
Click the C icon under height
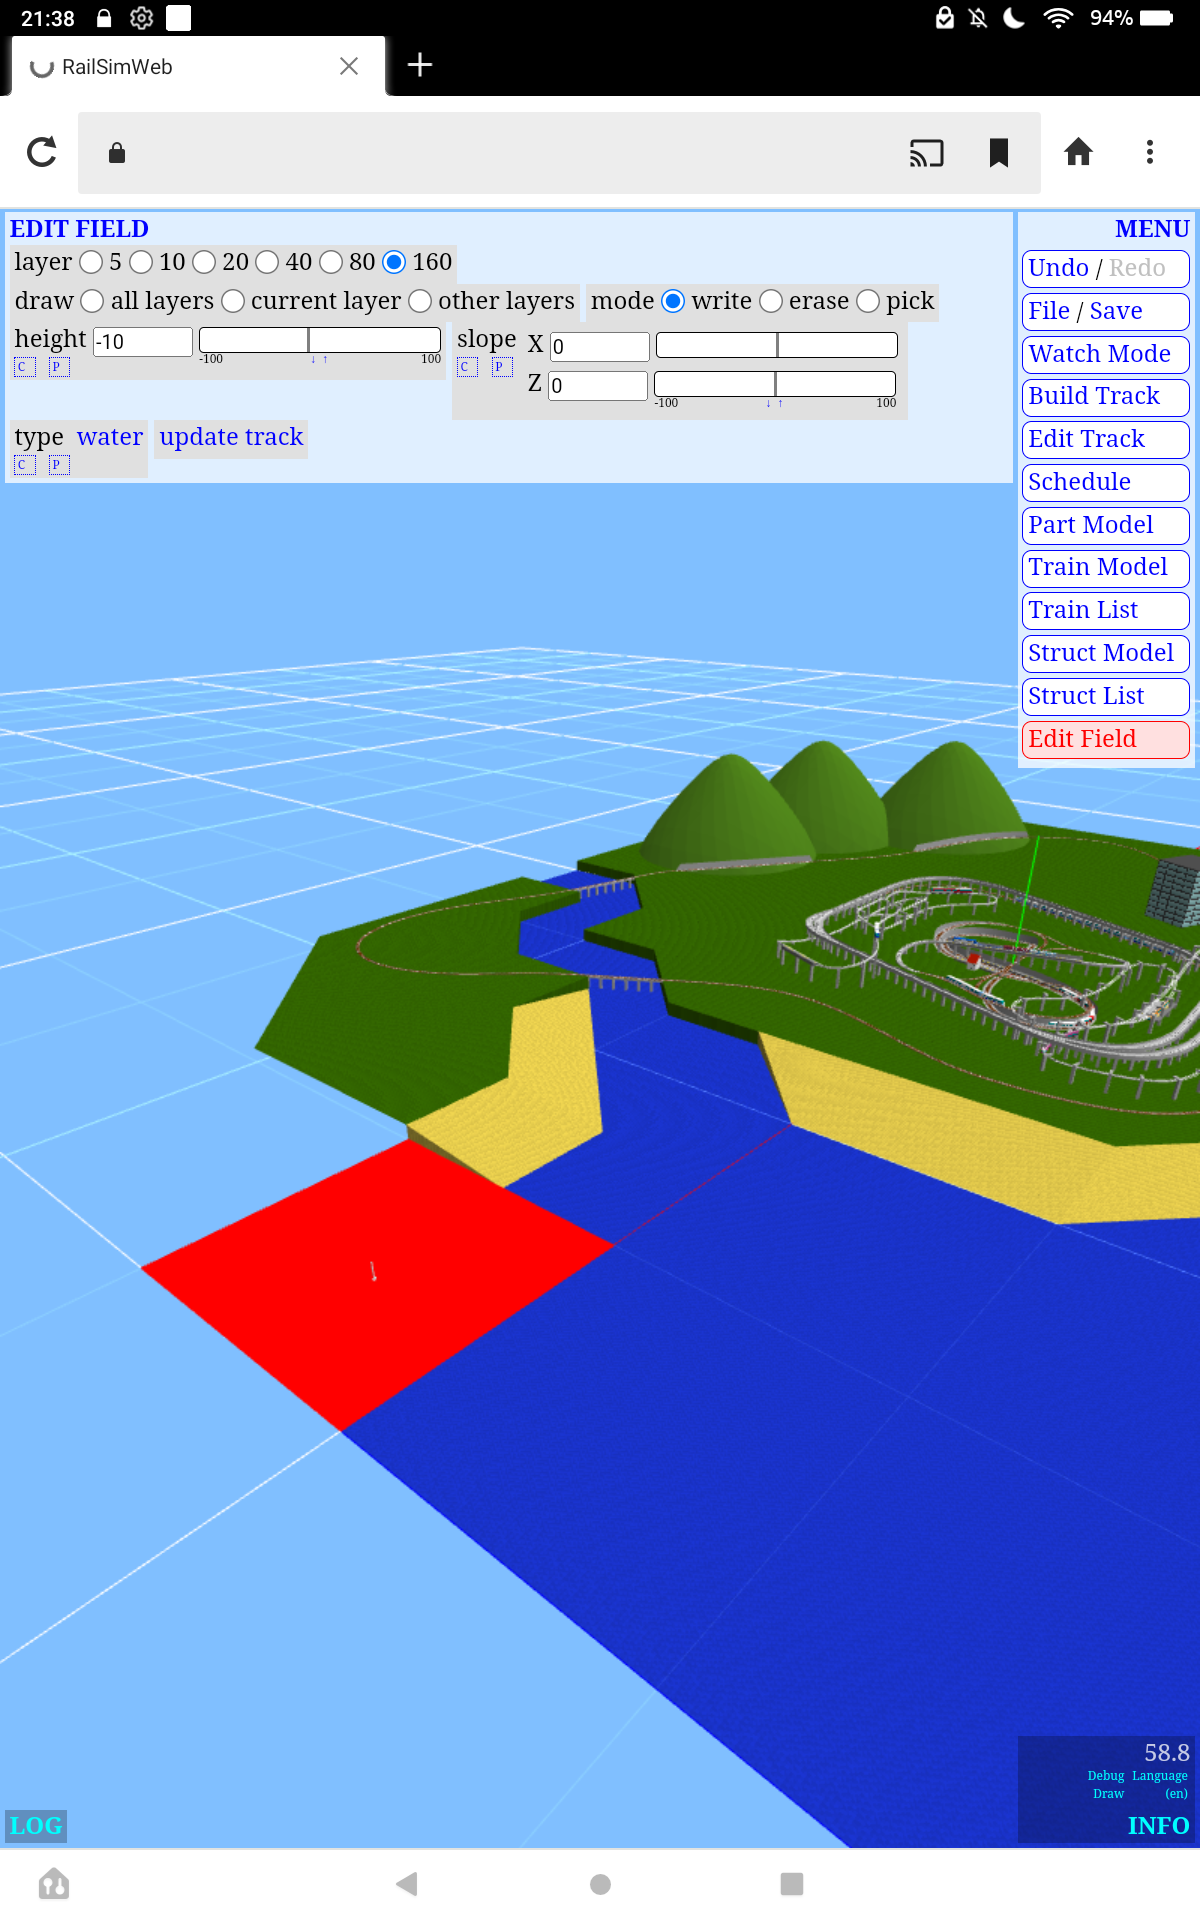tap(24, 367)
